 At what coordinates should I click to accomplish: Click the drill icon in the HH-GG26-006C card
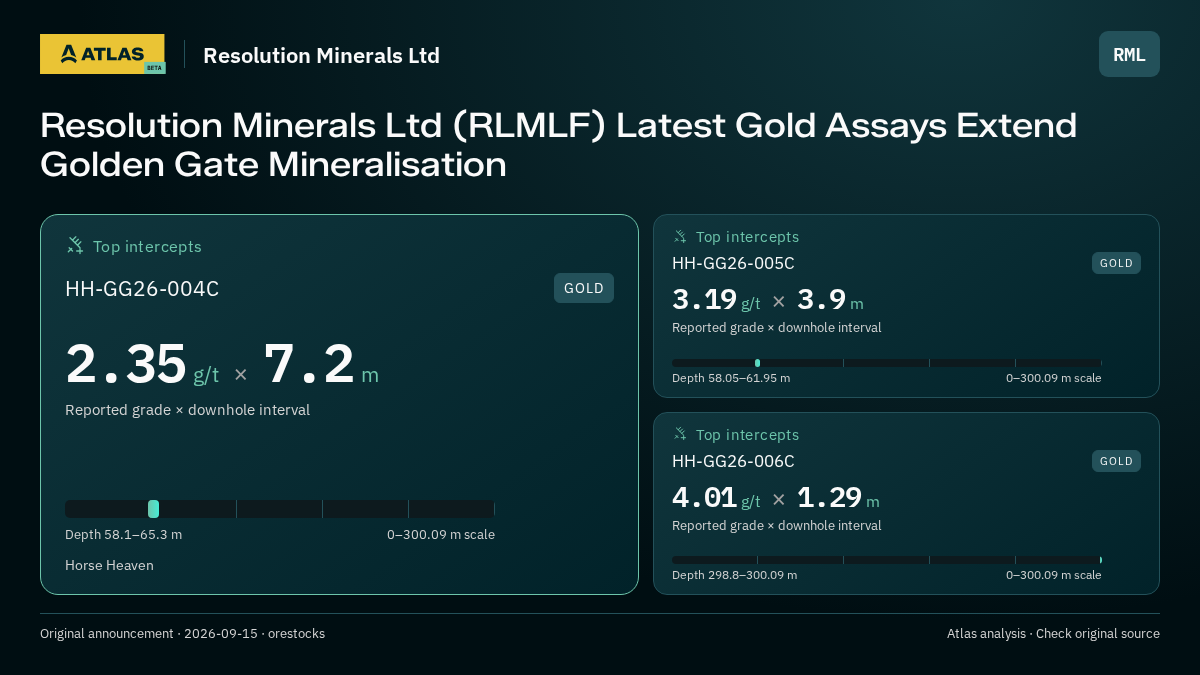pos(680,434)
